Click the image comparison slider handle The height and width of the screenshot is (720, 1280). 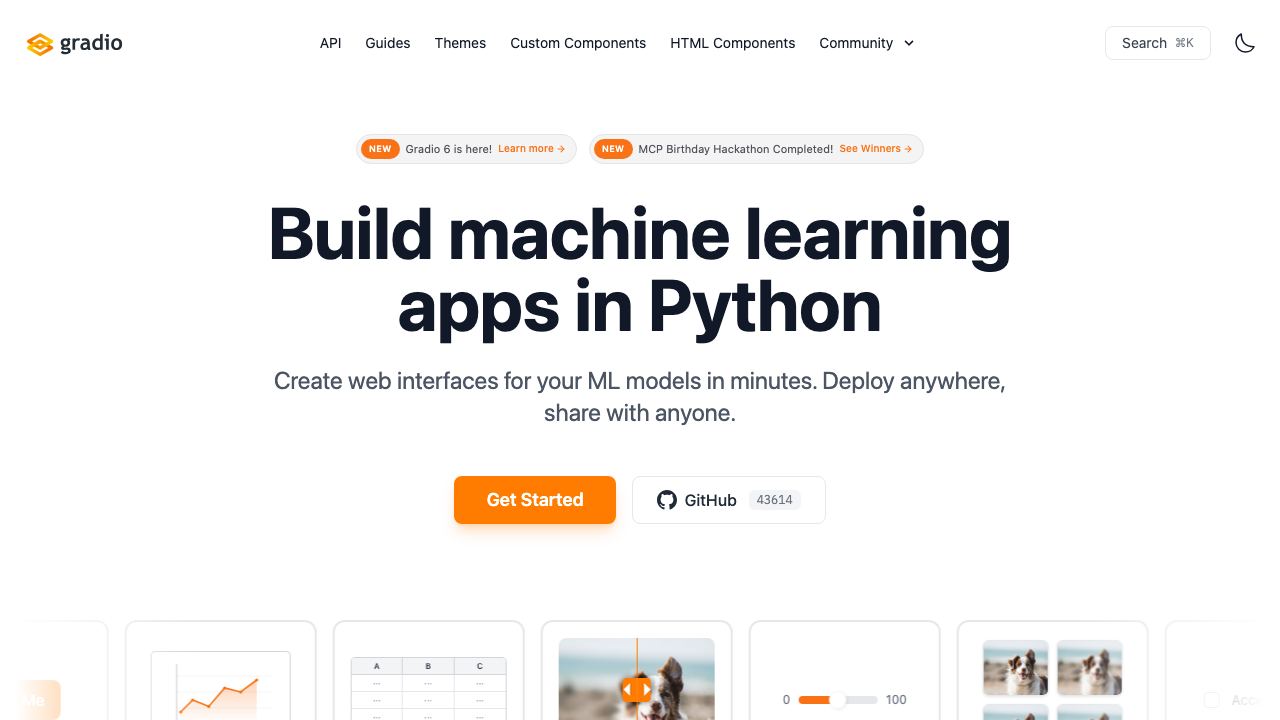tap(637, 689)
